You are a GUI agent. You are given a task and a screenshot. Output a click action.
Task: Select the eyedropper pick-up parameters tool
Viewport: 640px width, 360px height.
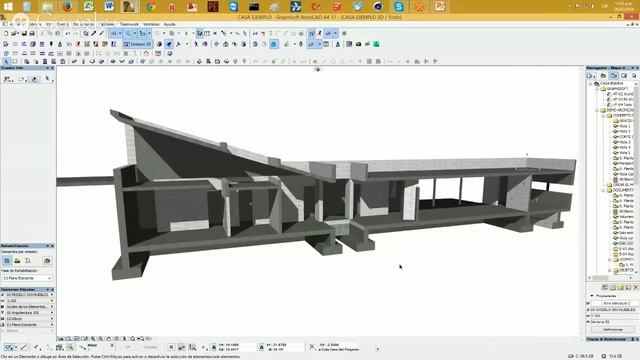[93, 33]
